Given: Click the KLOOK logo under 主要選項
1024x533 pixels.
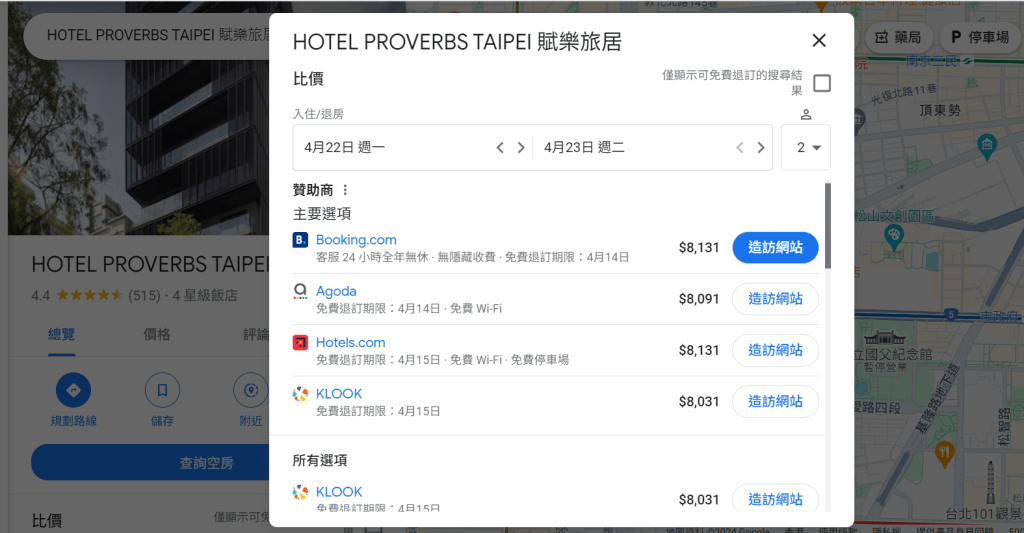Looking at the screenshot, I should [x=300, y=394].
